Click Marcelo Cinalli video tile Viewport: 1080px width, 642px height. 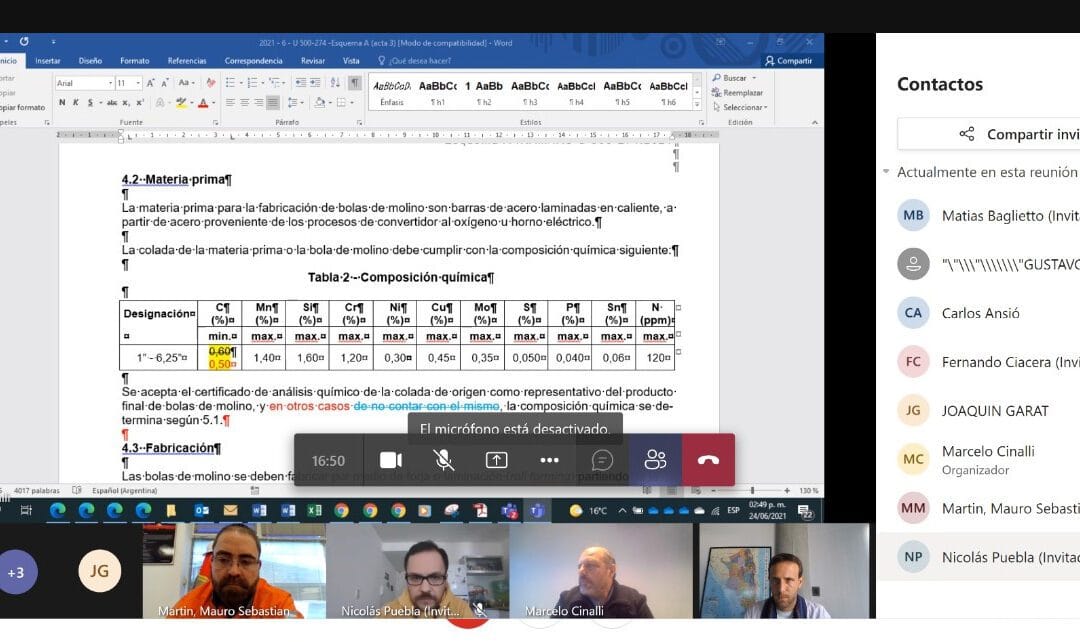pyautogui.click(x=601, y=570)
